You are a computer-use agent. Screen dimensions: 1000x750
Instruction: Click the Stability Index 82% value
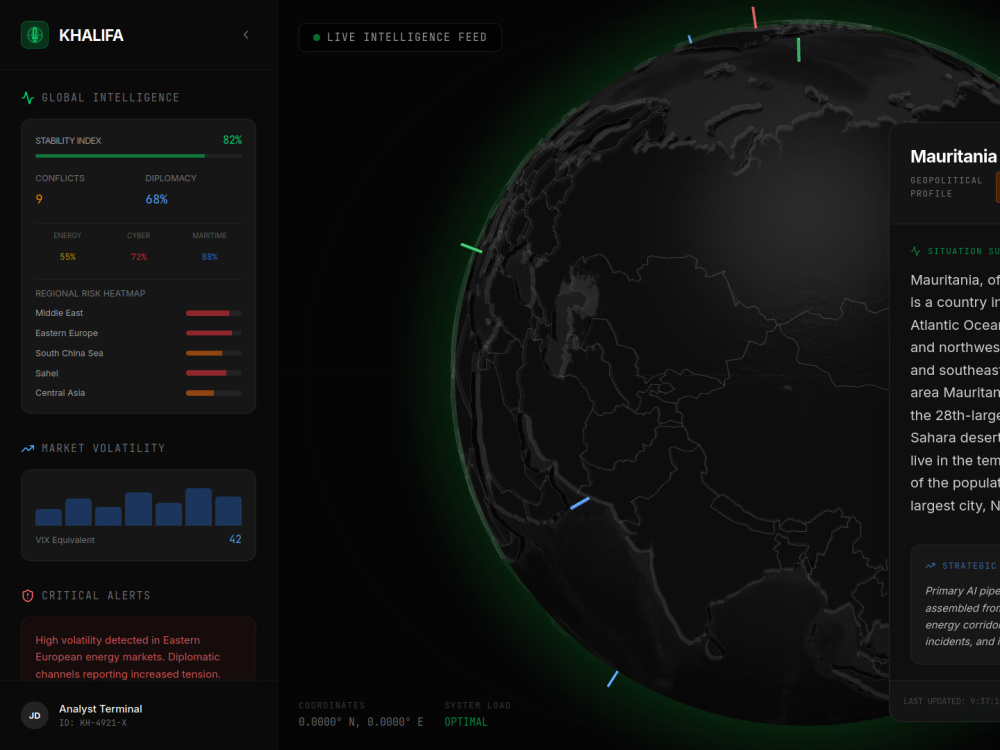pos(232,140)
